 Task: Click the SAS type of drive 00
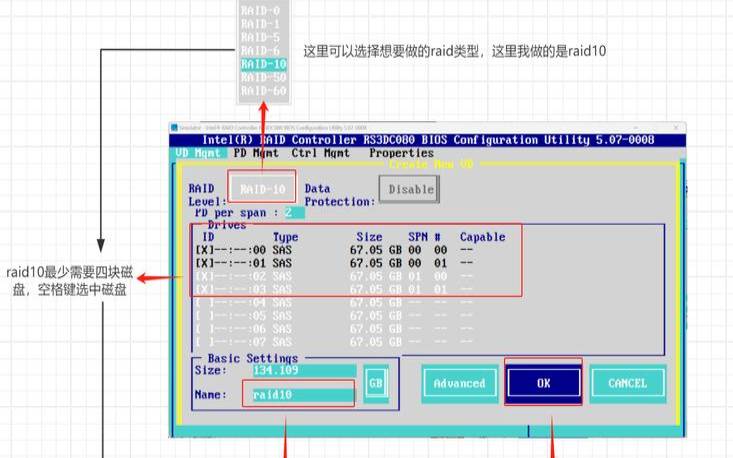point(282,250)
